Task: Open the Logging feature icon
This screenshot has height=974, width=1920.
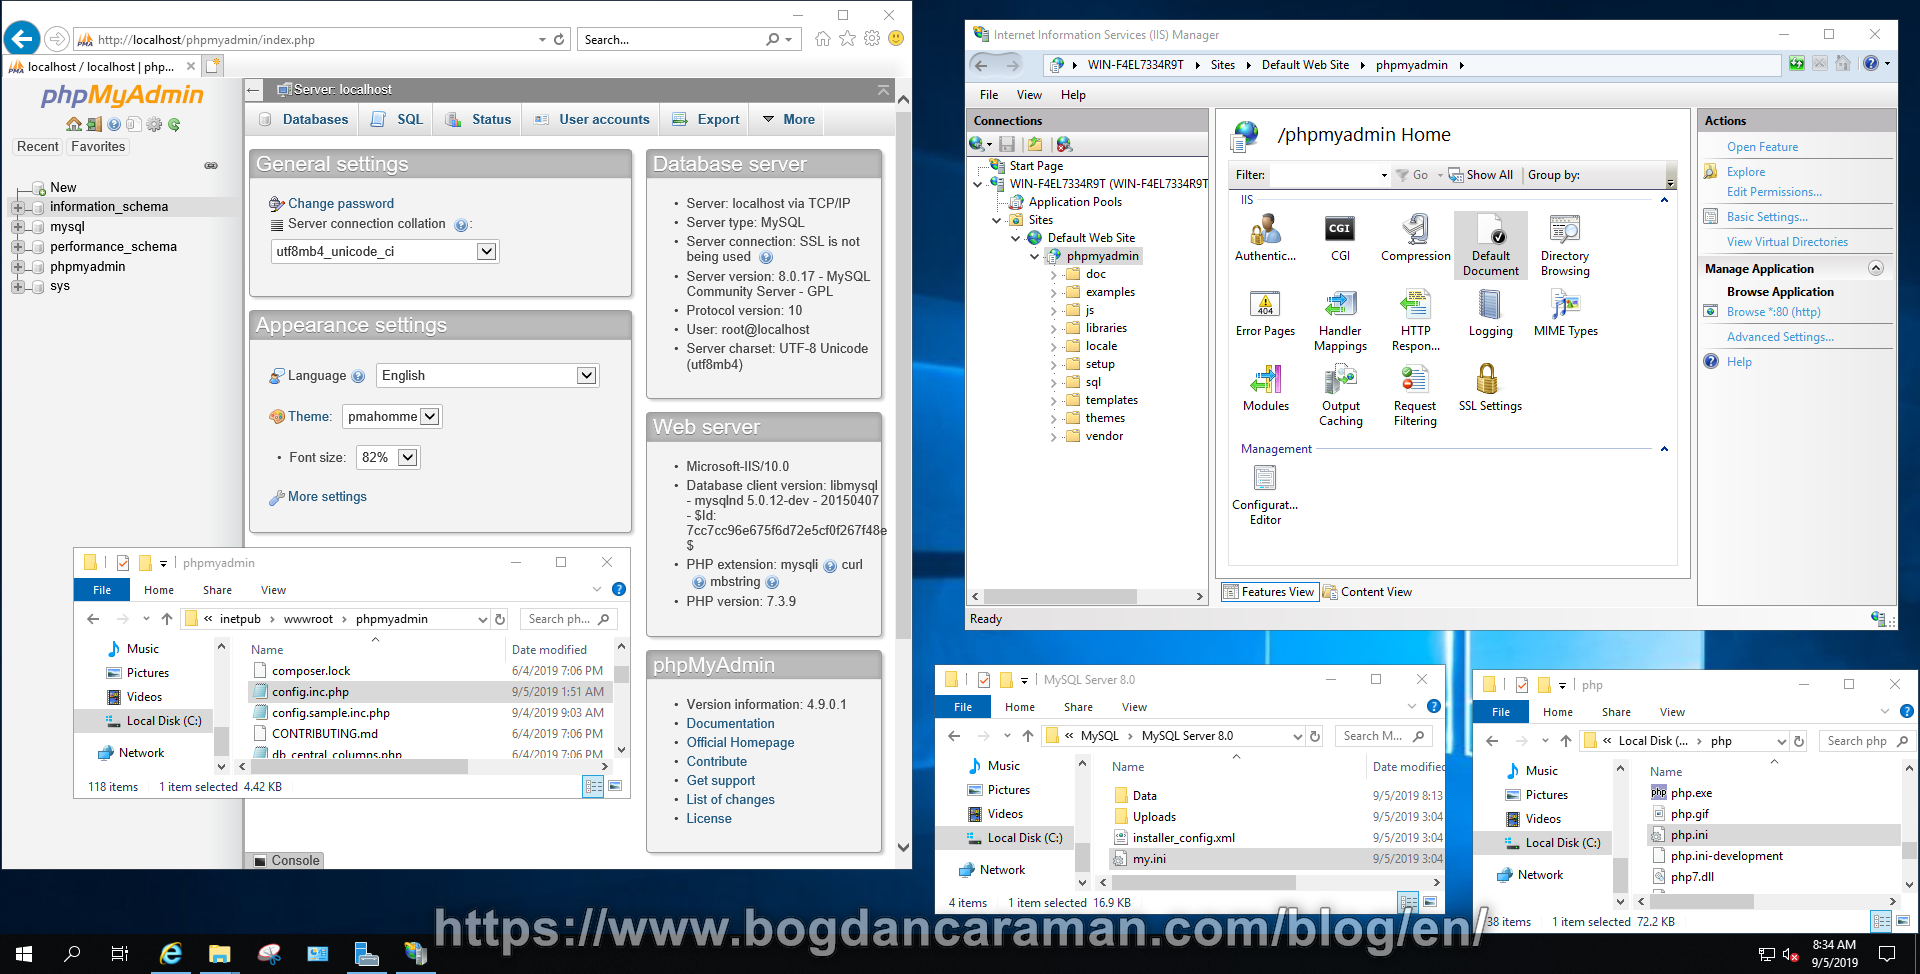Action: (x=1490, y=313)
